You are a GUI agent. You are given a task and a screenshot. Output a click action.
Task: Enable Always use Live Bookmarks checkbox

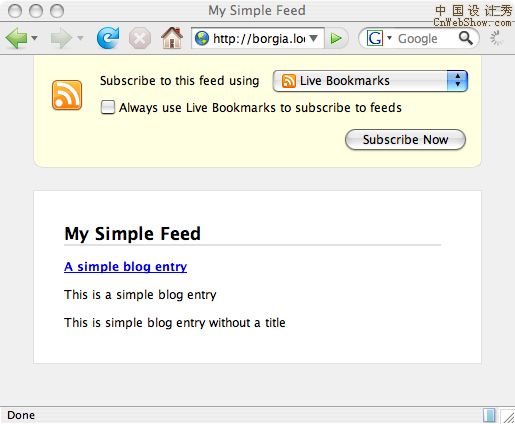[x=108, y=107]
